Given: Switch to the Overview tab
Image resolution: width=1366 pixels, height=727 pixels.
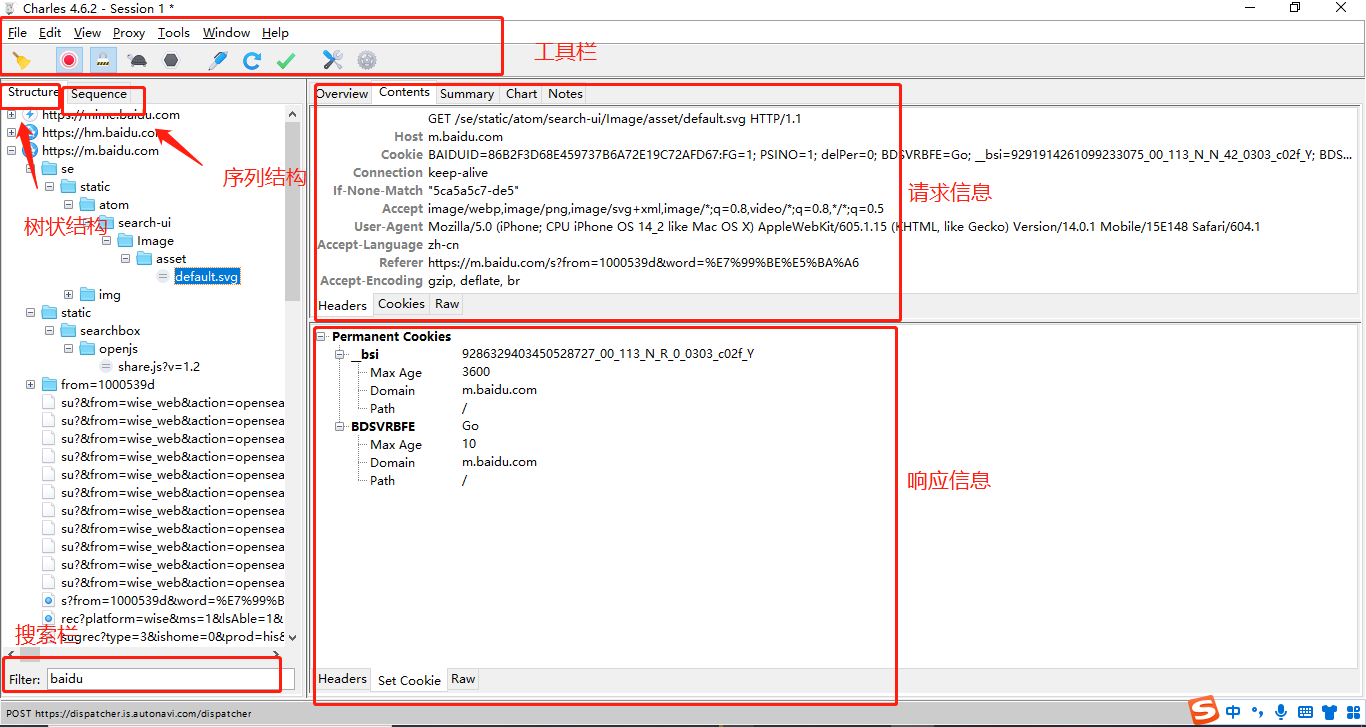Looking at the screenshot, I should pyautogui.click(x=342, y=94).
